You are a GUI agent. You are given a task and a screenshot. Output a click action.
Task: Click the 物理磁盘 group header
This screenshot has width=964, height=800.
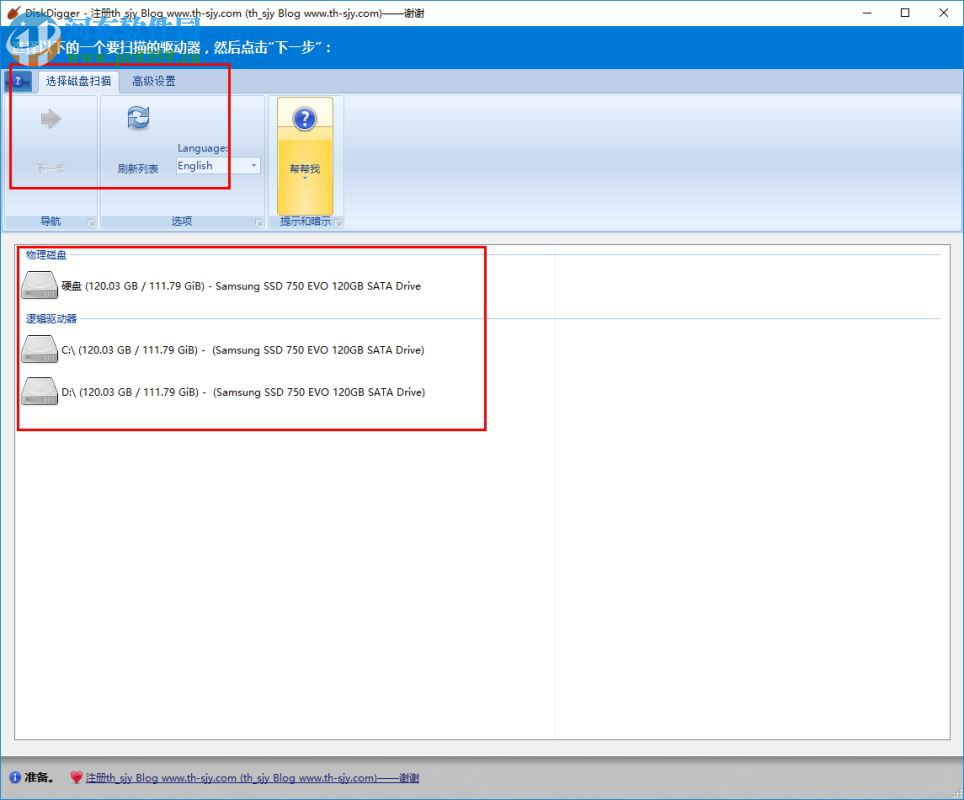click(46, 255)
